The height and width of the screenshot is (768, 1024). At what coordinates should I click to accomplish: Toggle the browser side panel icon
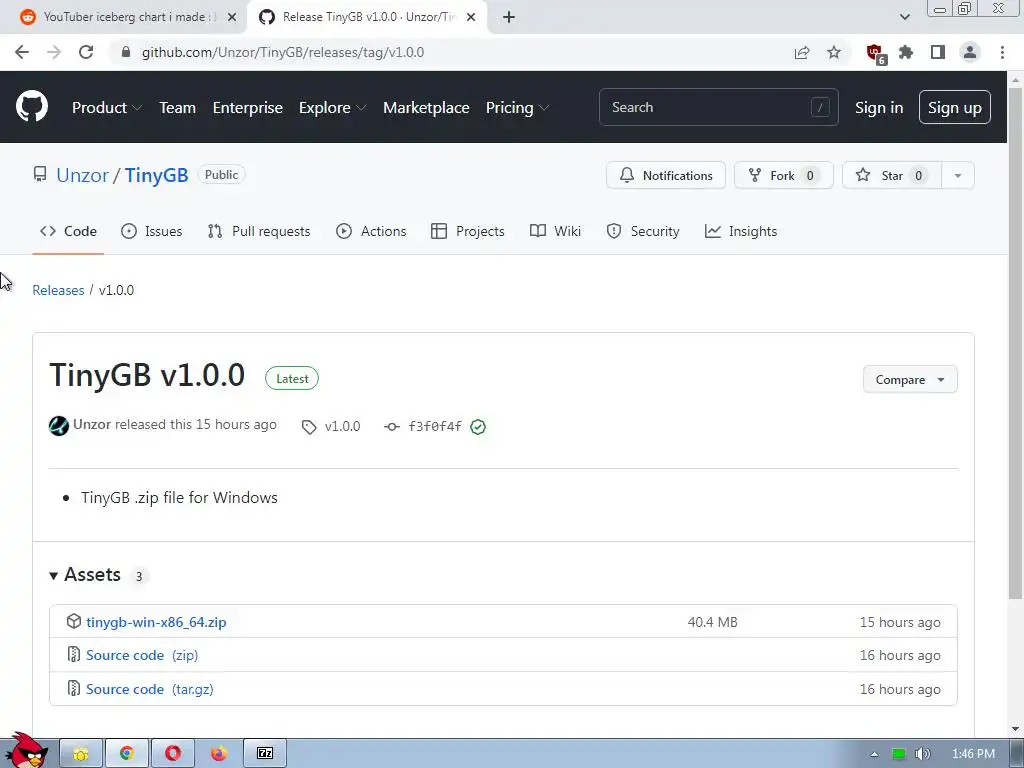[938, 52]
